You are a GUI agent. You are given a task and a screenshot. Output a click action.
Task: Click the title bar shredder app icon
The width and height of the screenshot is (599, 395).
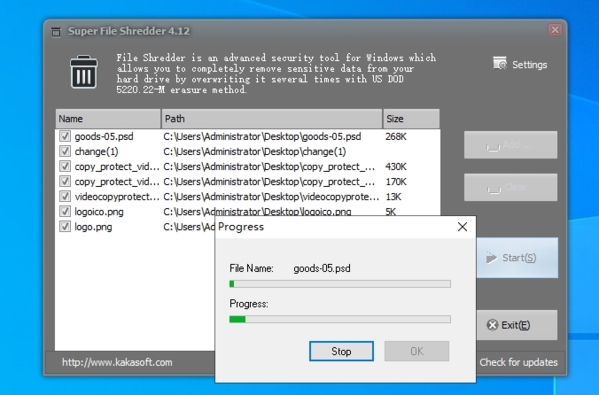coord(56,31)
